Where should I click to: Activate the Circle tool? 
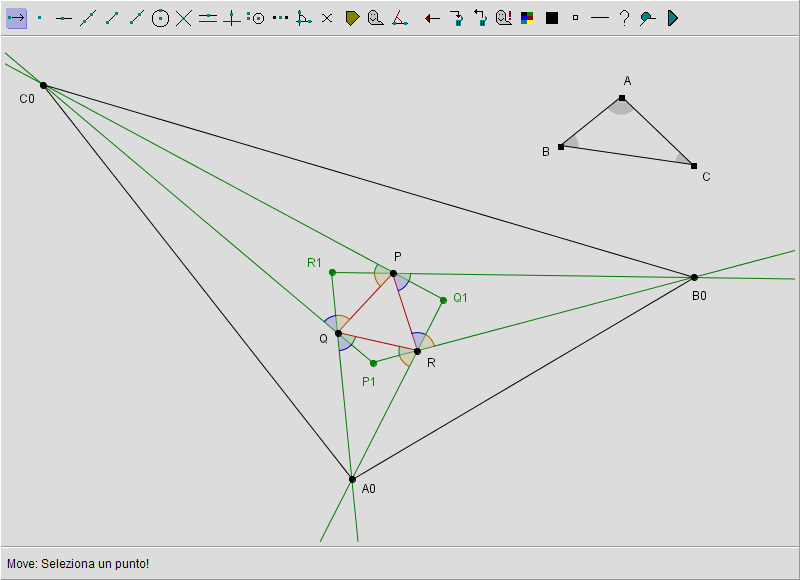tap(160, 18)
